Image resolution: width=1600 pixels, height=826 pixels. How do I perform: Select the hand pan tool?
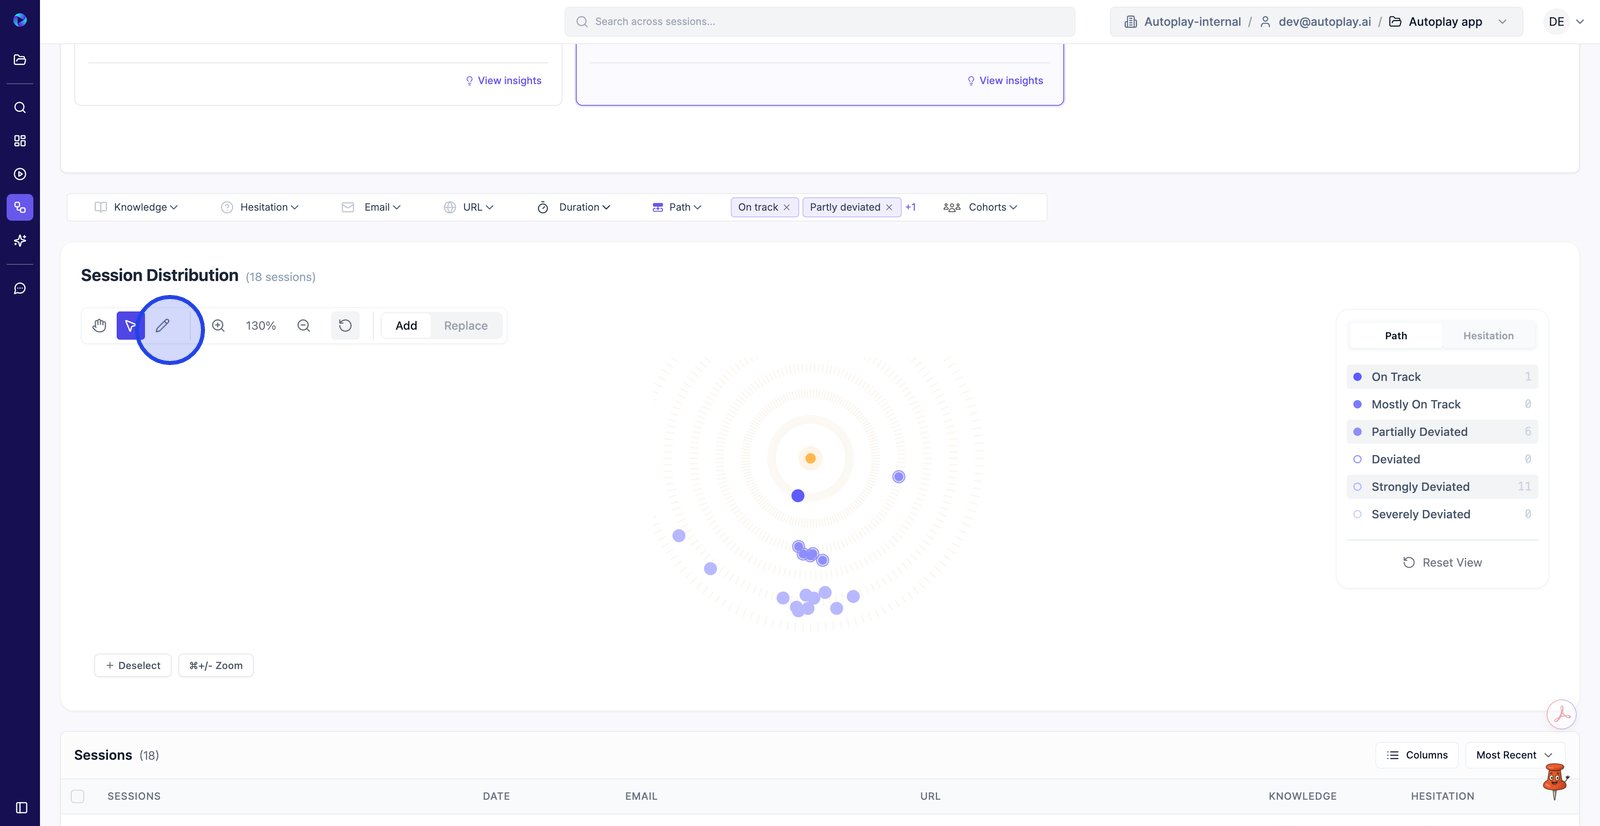99,326
